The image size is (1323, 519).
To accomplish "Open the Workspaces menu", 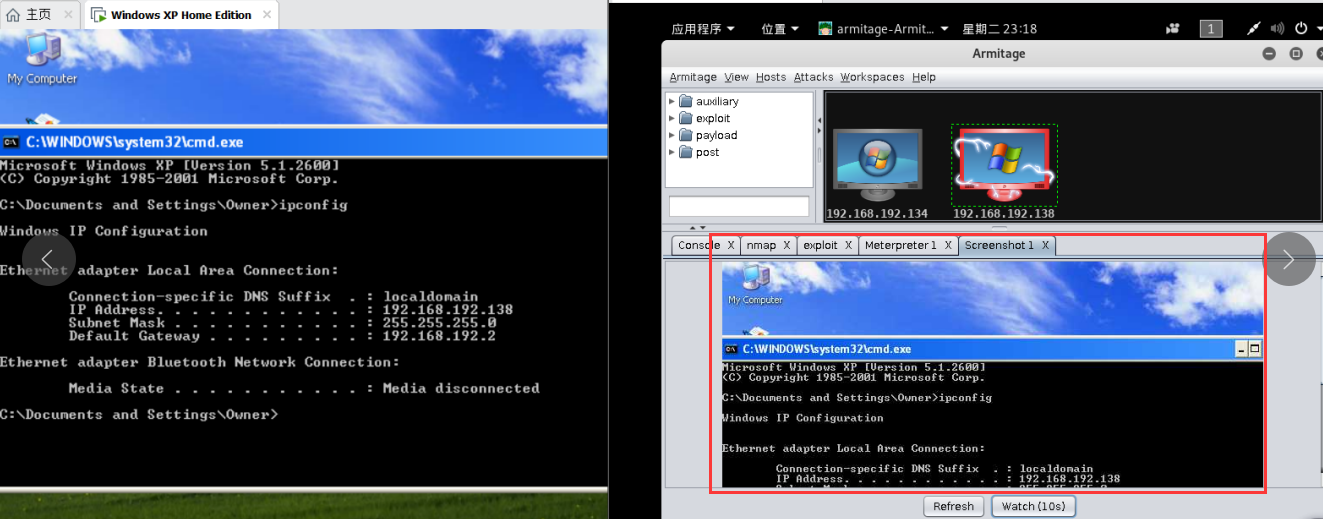I will point(872,77).
